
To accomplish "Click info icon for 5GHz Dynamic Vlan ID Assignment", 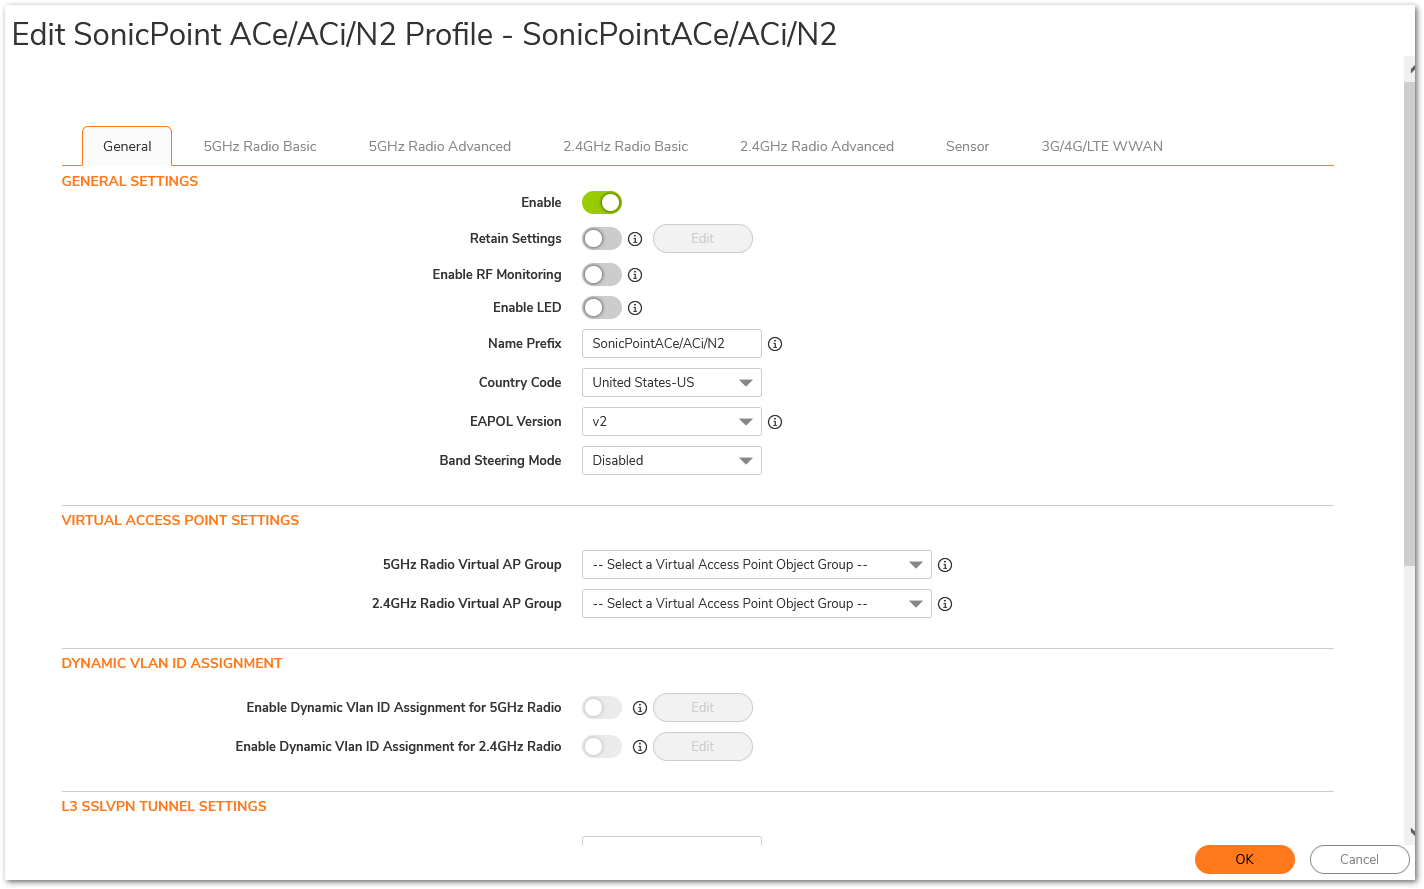I will 639,708.
